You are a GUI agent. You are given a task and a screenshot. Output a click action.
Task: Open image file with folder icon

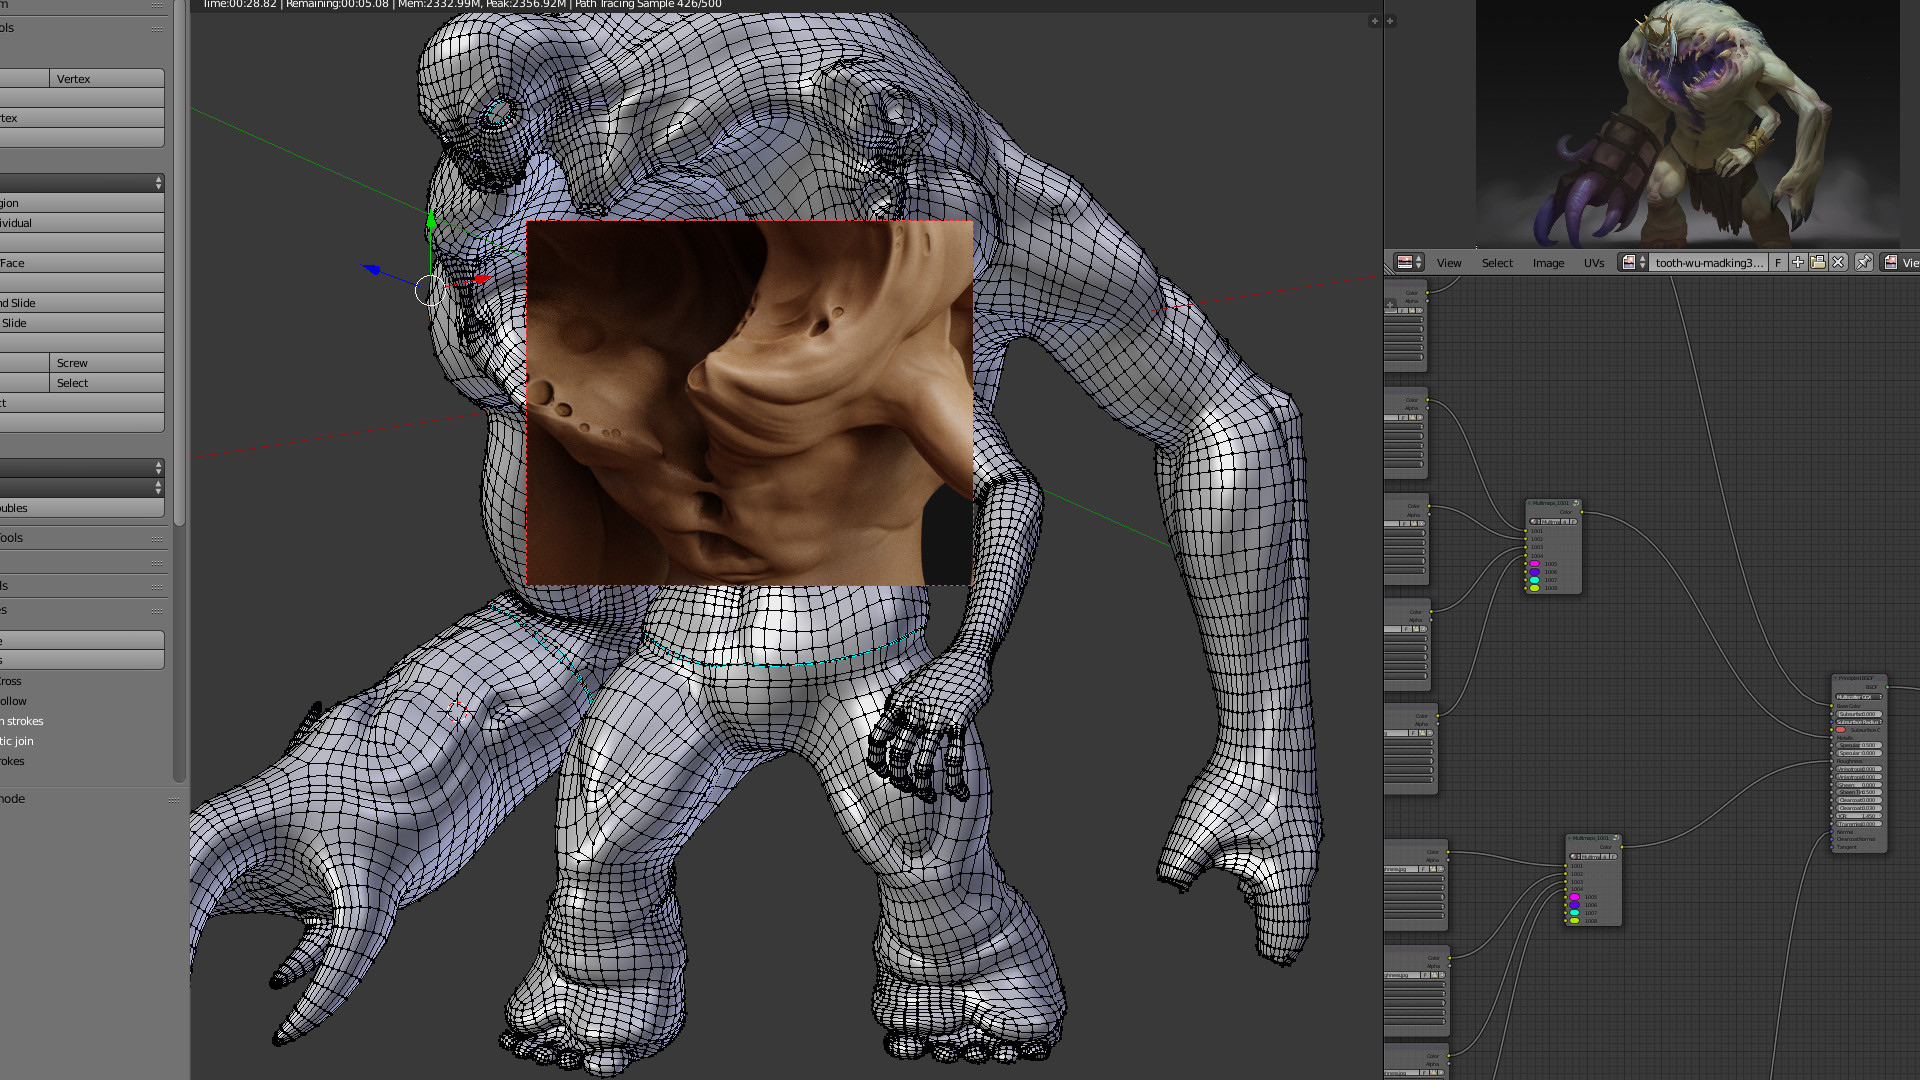(x=1818, y=262)
